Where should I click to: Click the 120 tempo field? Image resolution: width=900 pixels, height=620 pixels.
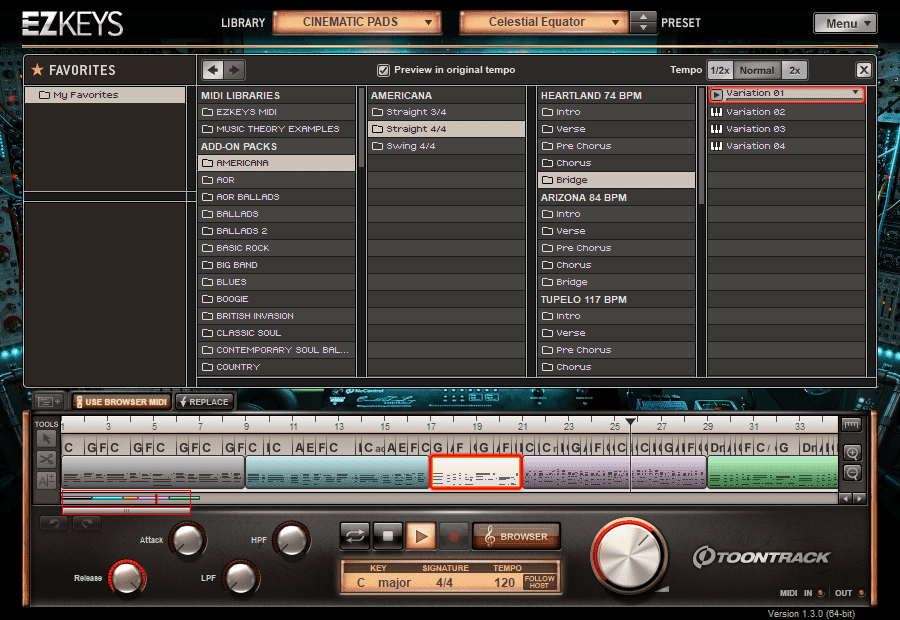tap(505, 583)
